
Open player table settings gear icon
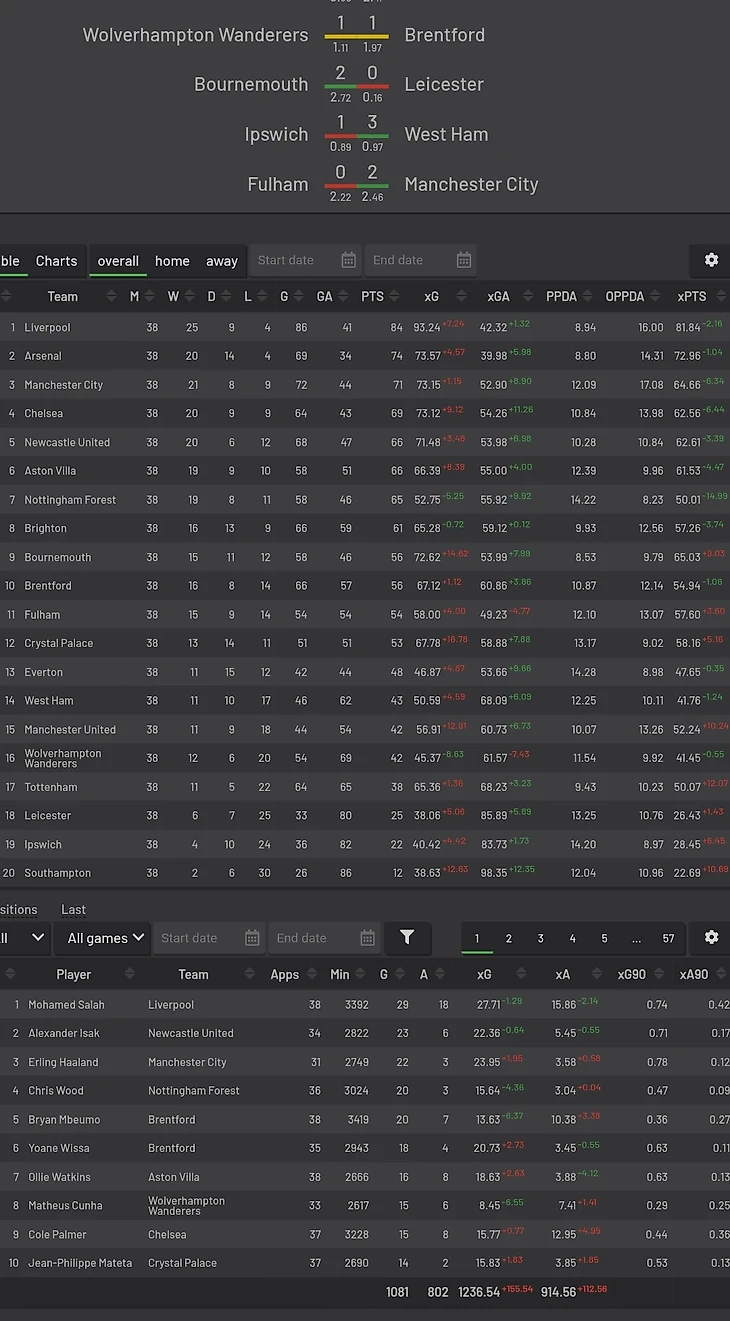(711, 938)
